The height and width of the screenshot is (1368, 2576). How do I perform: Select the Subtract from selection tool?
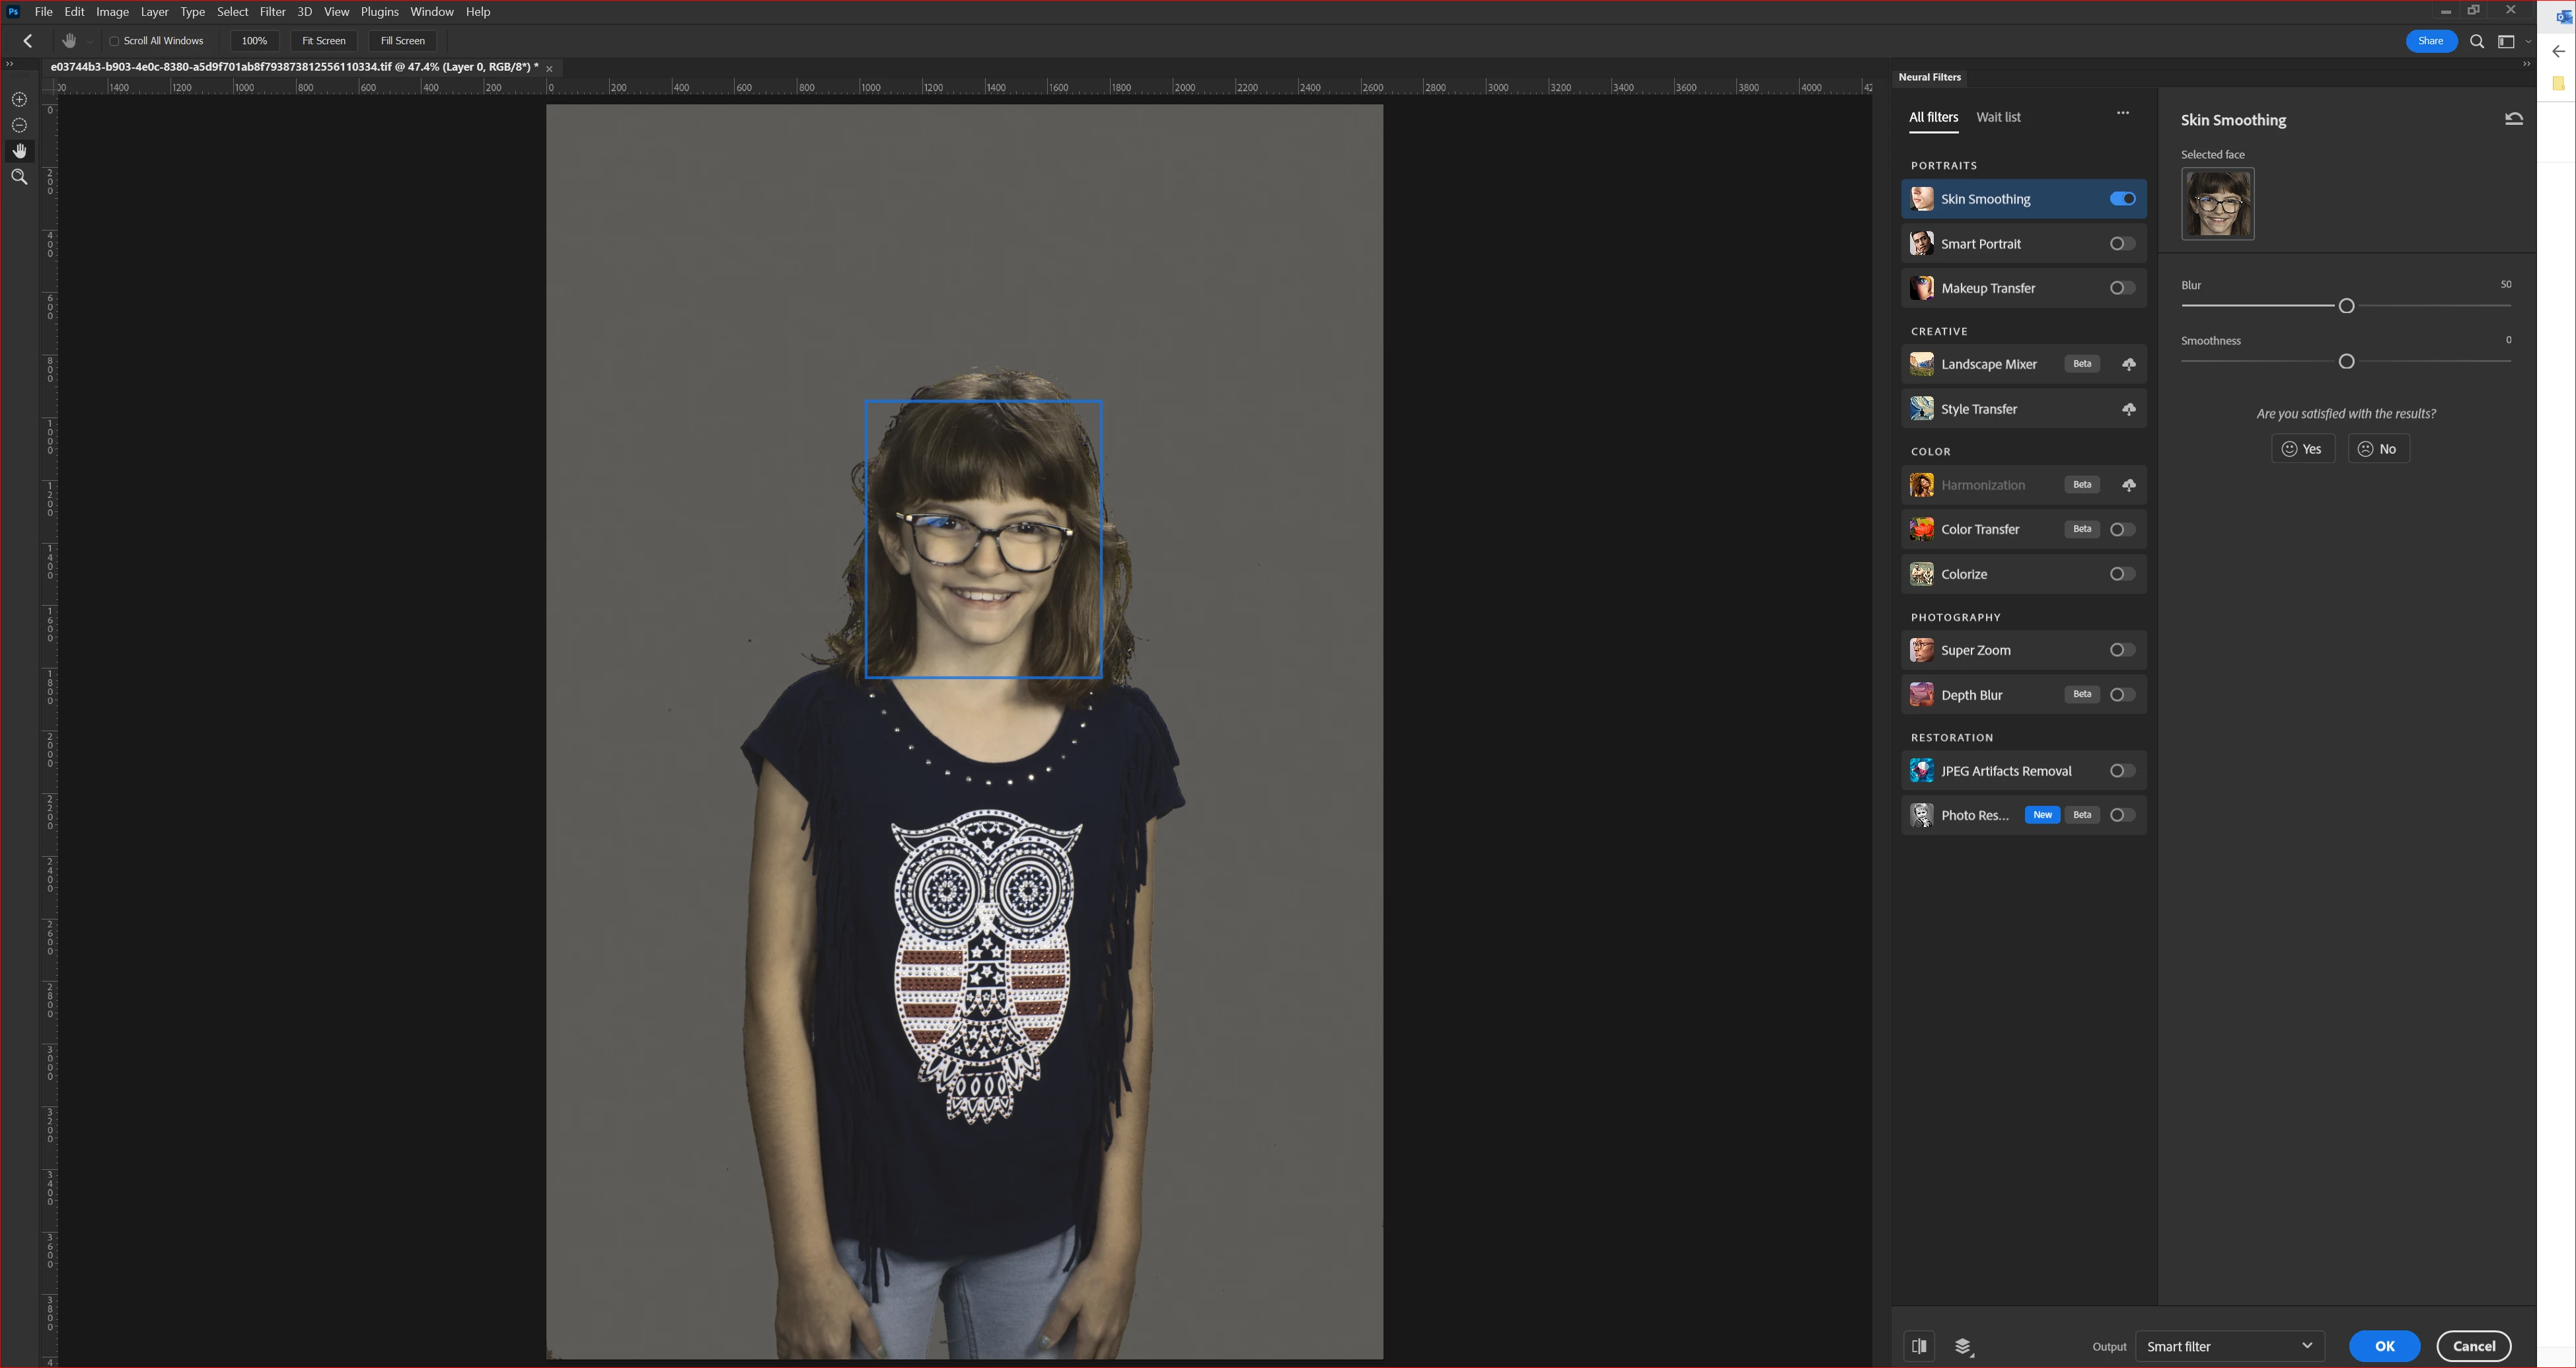click(x=19, y=126)
